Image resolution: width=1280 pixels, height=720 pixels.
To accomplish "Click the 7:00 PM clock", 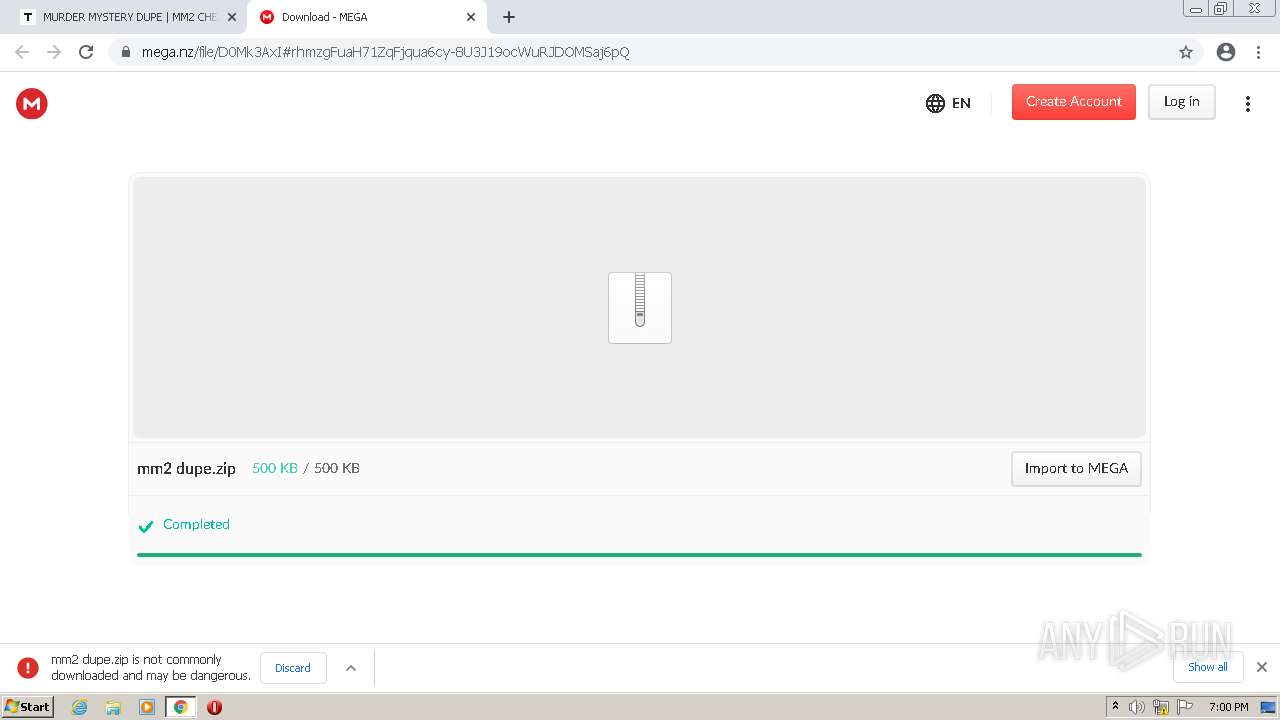I will 1228,707.
